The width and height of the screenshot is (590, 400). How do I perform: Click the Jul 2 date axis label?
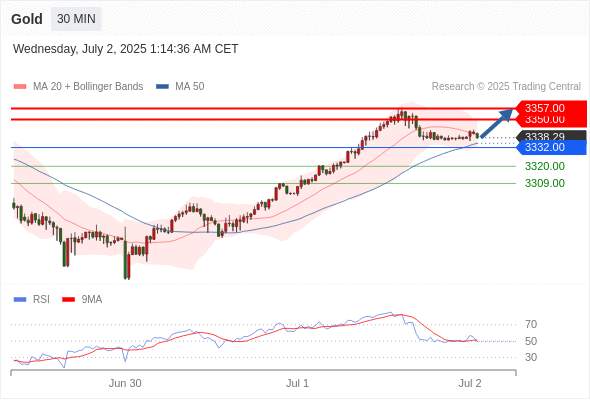click(470, 383)
